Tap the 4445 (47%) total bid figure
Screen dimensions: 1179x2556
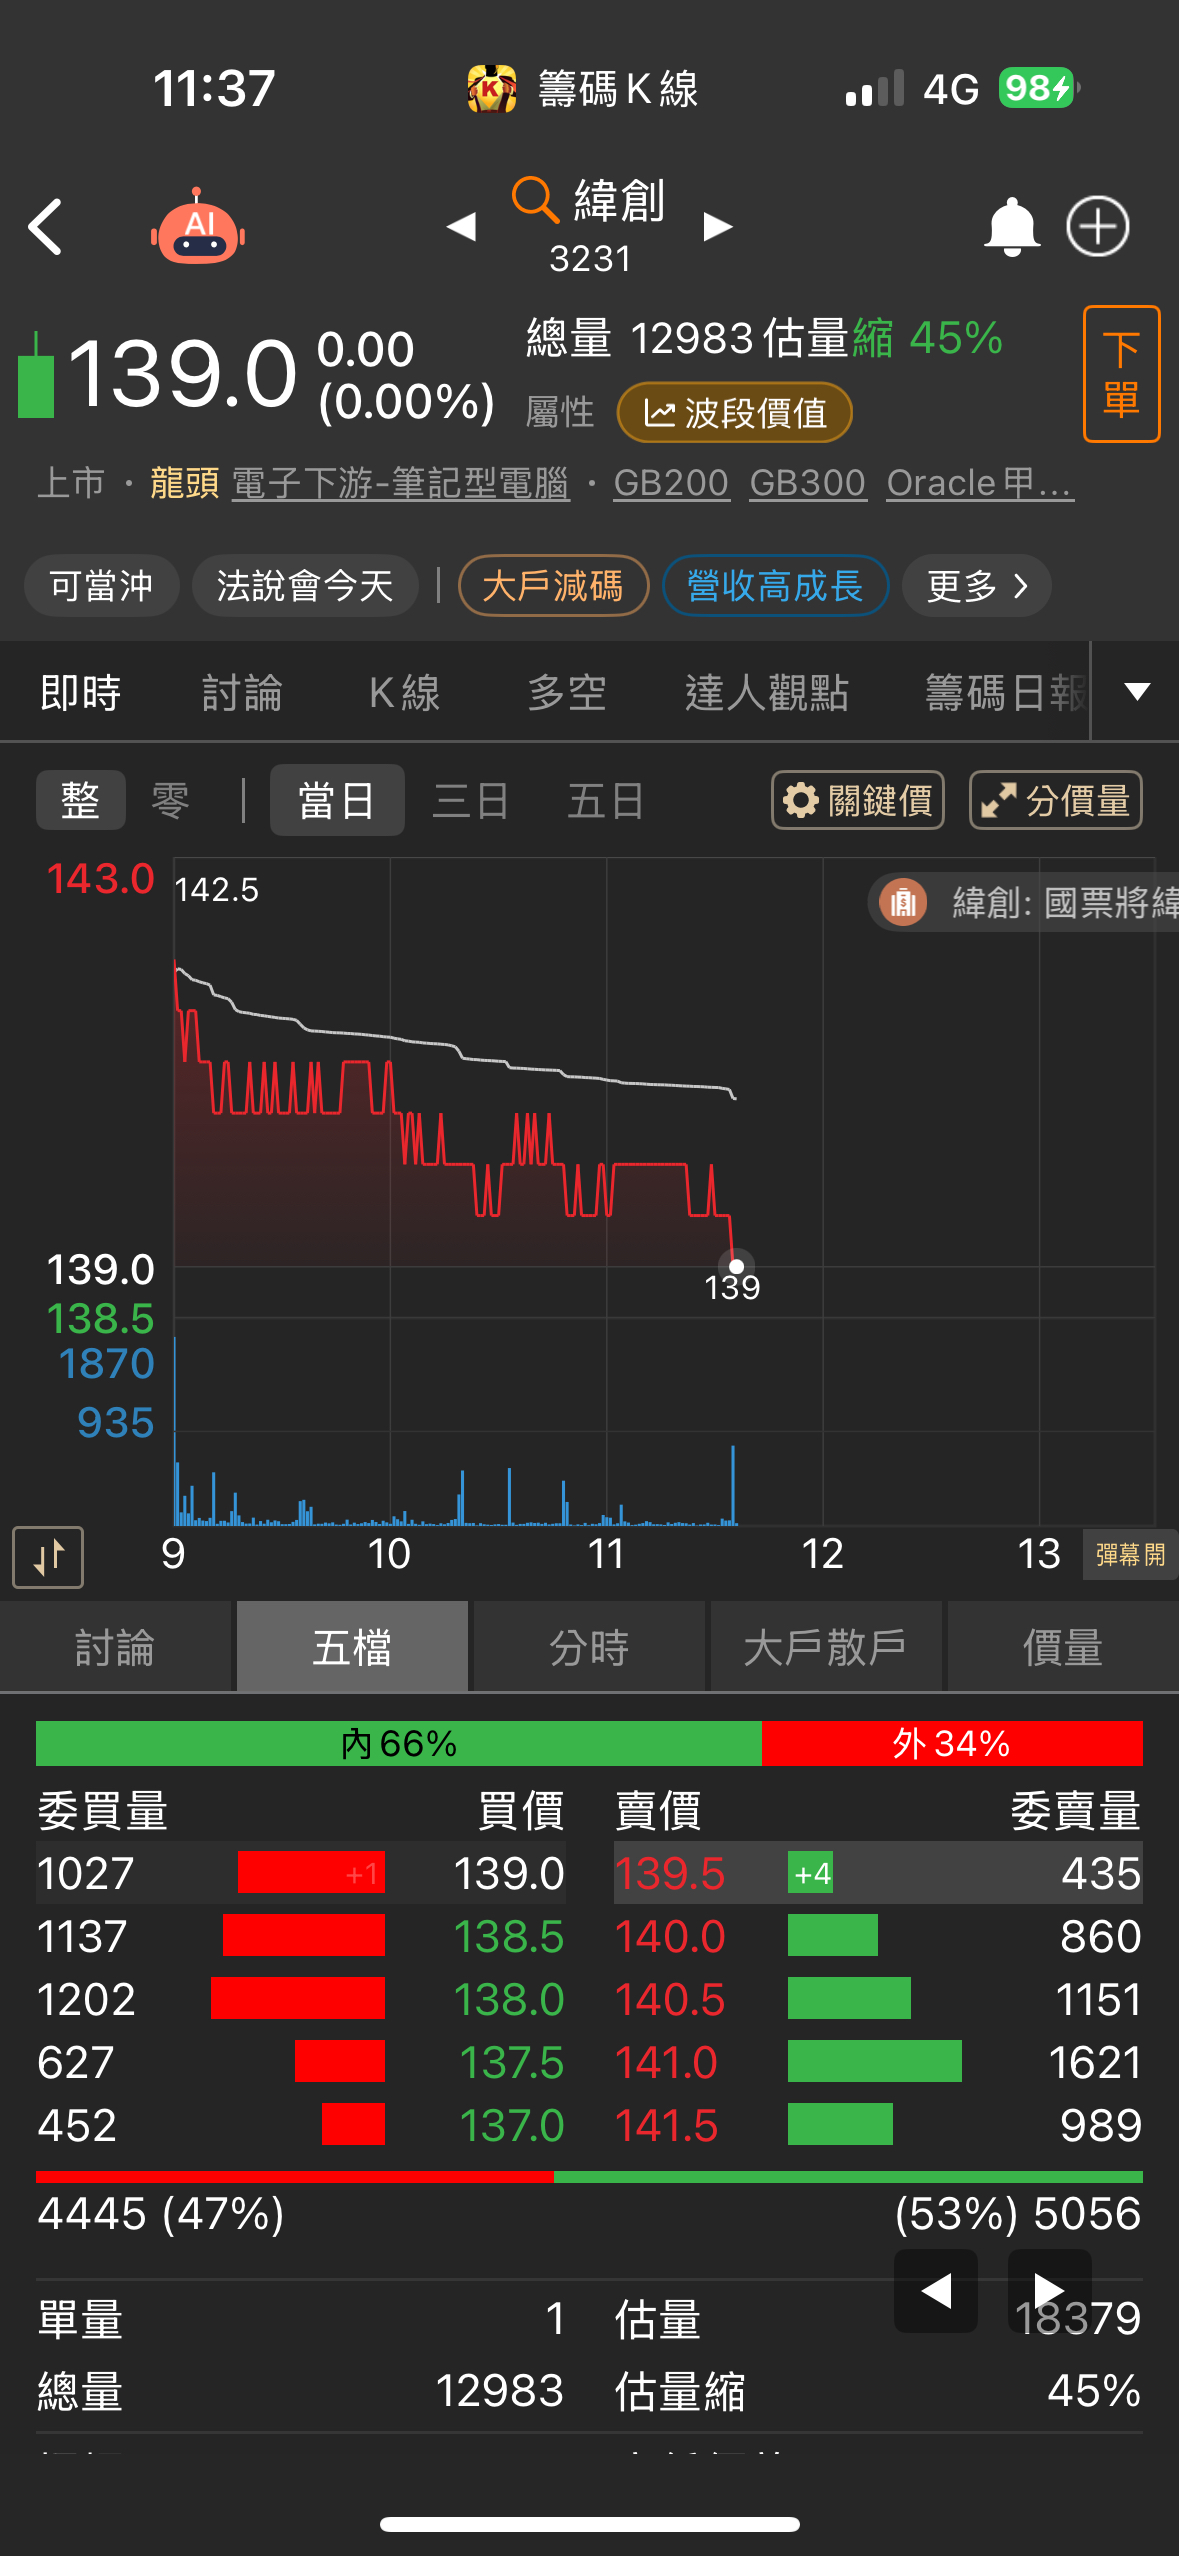(161, 2213)
